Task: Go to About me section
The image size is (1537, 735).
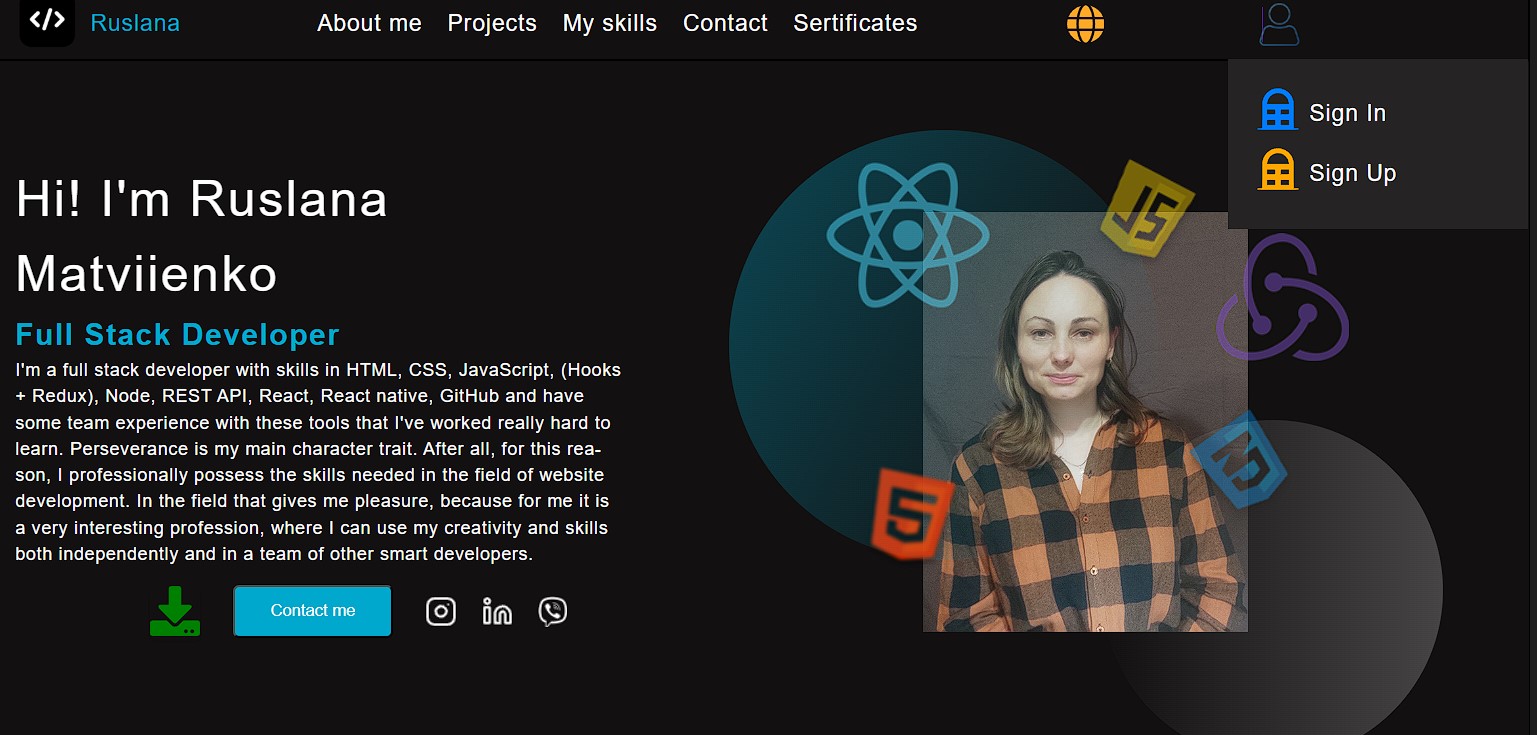Action: 369,23
